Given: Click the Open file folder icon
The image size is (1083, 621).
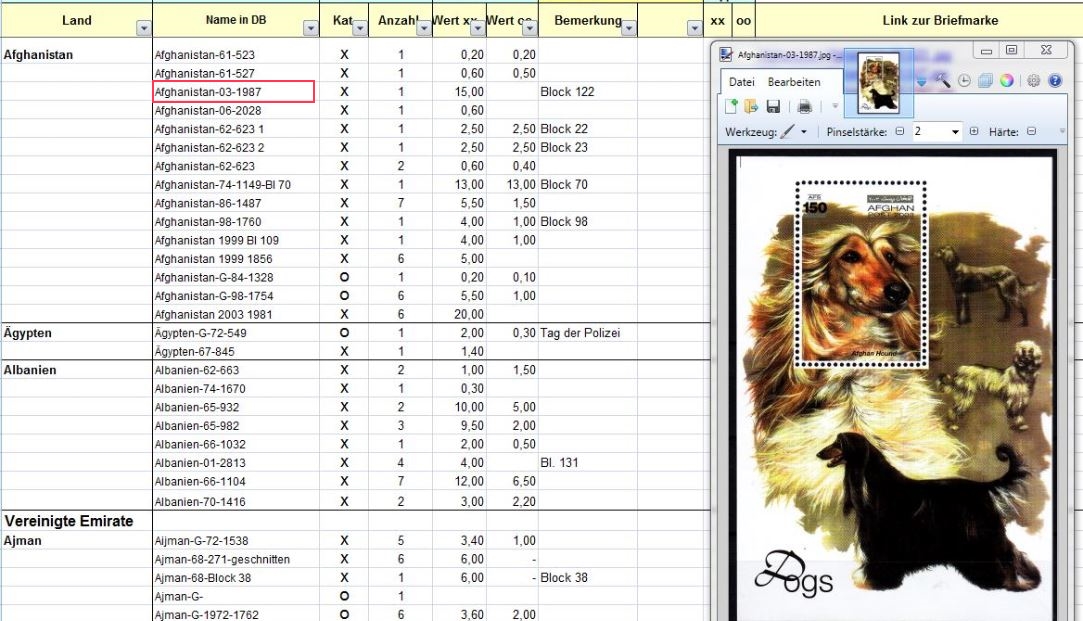Looking at the screenshot, I should [751, 106].
